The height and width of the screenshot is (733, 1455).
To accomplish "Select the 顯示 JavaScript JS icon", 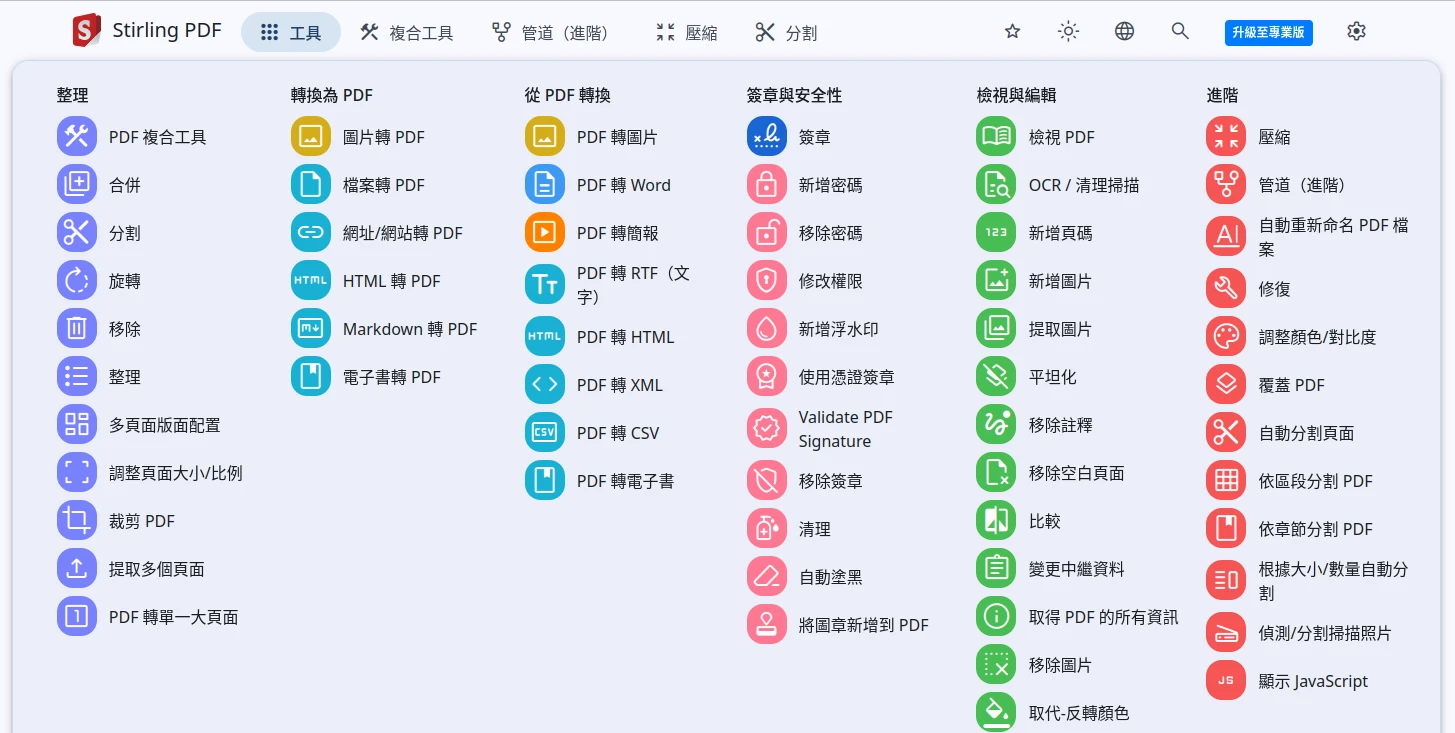I will pos(1226,680).
